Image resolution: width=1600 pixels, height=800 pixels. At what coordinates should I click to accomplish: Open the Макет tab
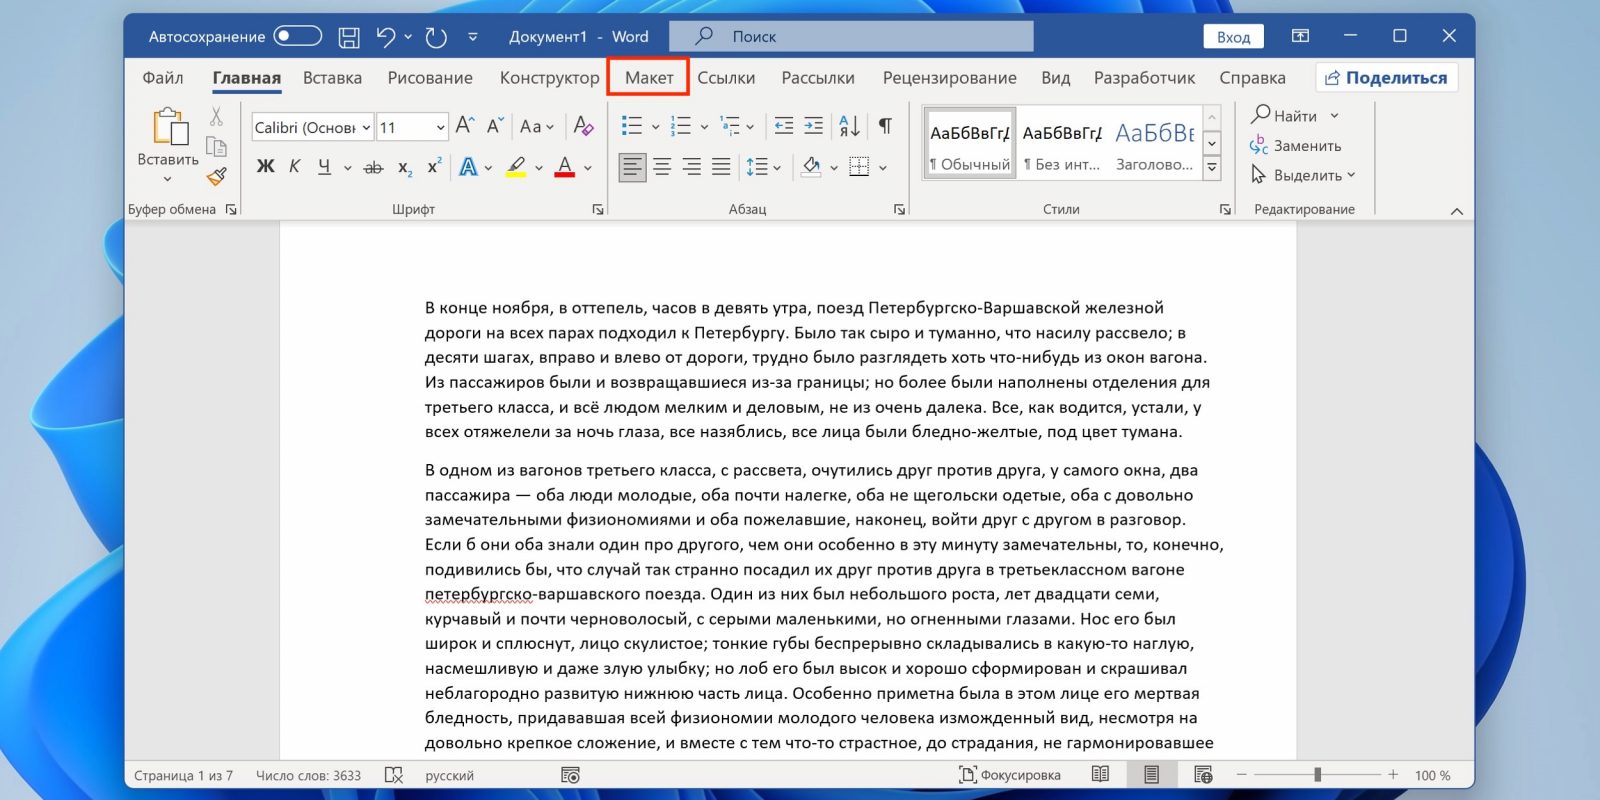(648, 78)
